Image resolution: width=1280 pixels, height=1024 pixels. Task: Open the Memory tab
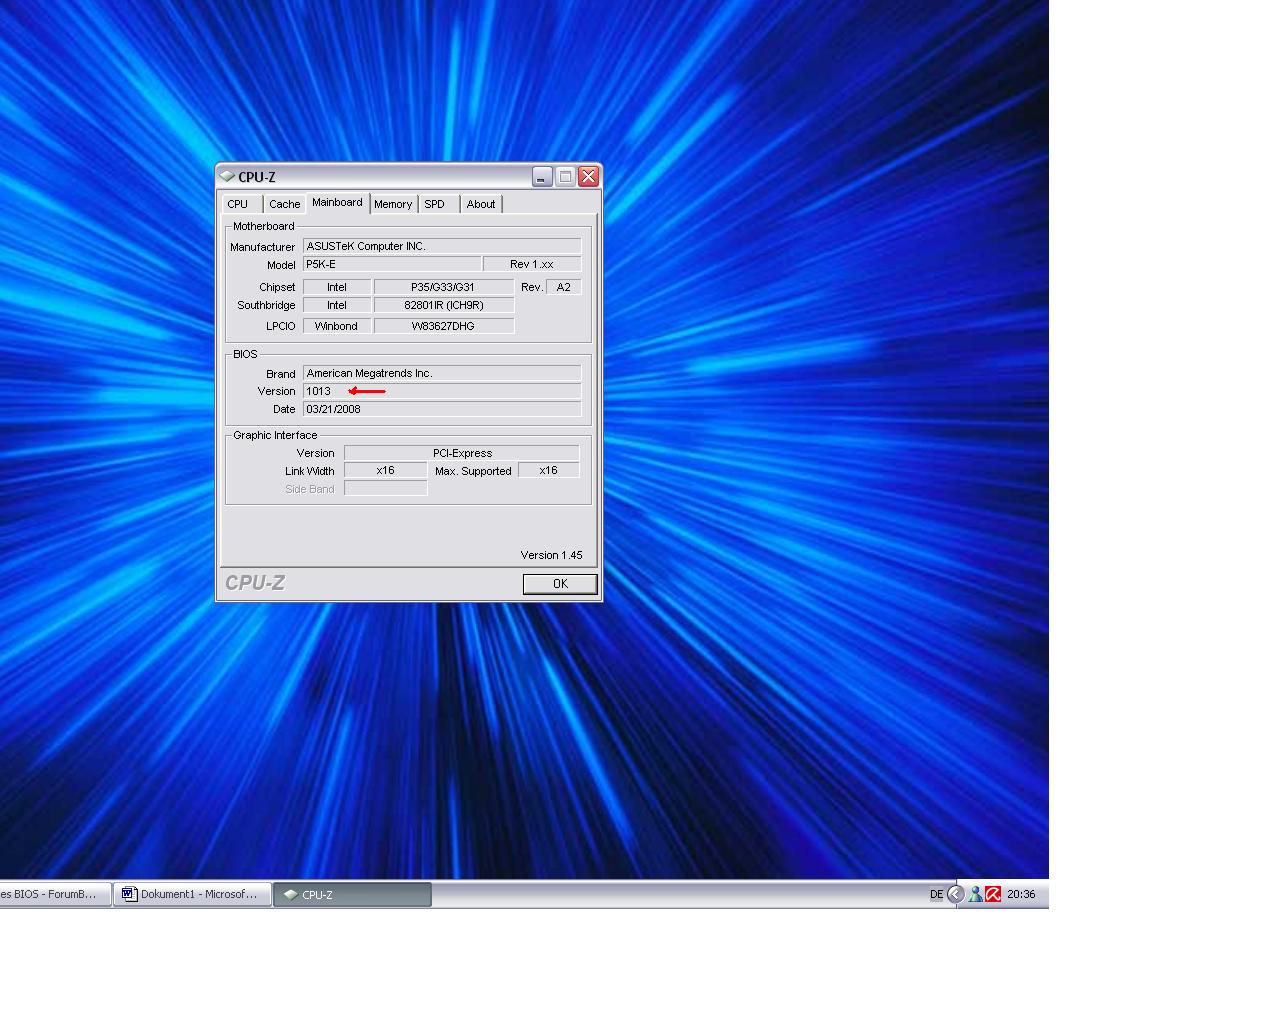click(x=393, y=204)
